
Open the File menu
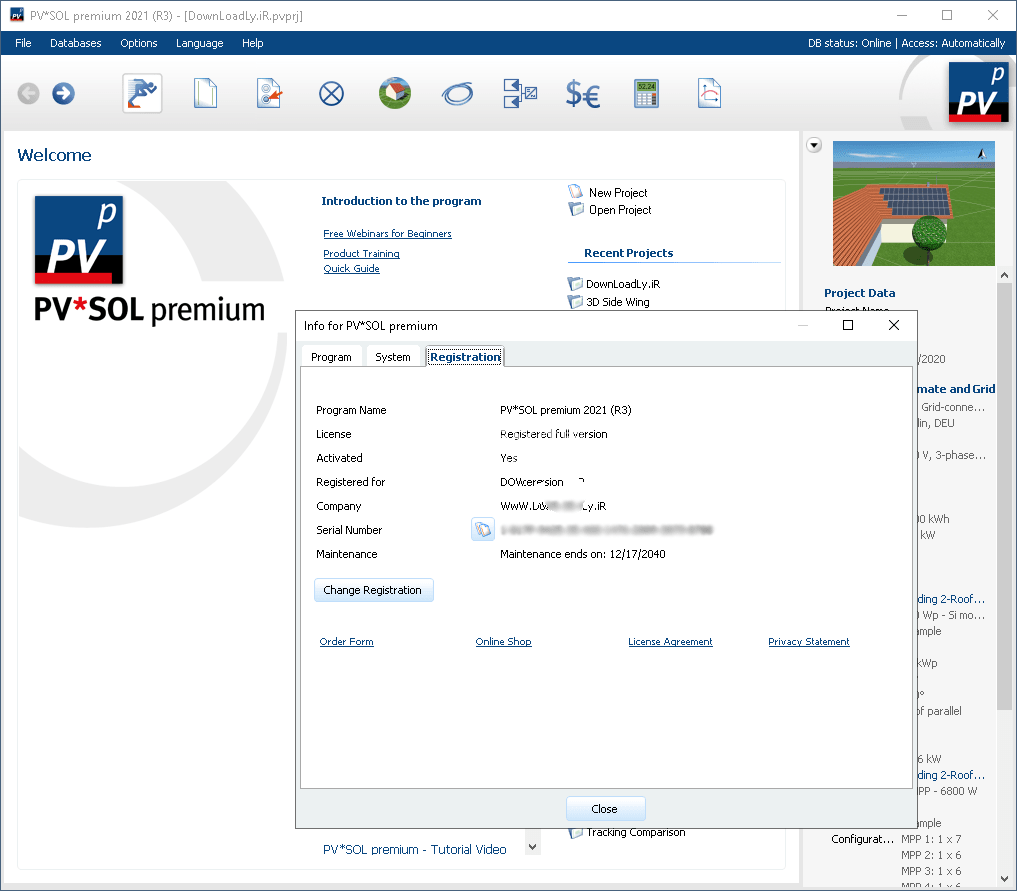(23, 43)
